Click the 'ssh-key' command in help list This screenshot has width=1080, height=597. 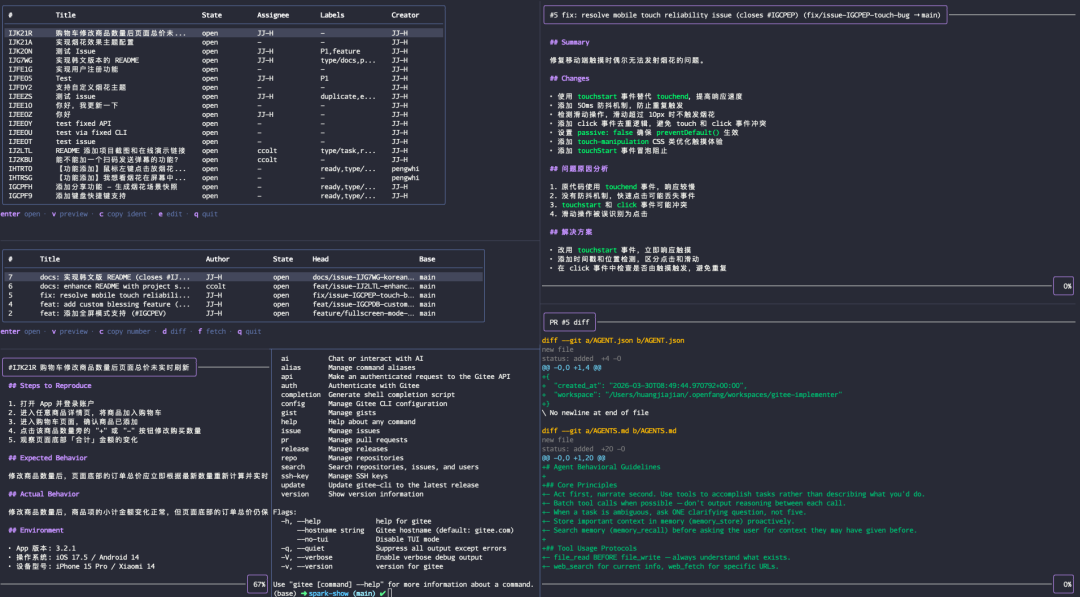[297, 476]
